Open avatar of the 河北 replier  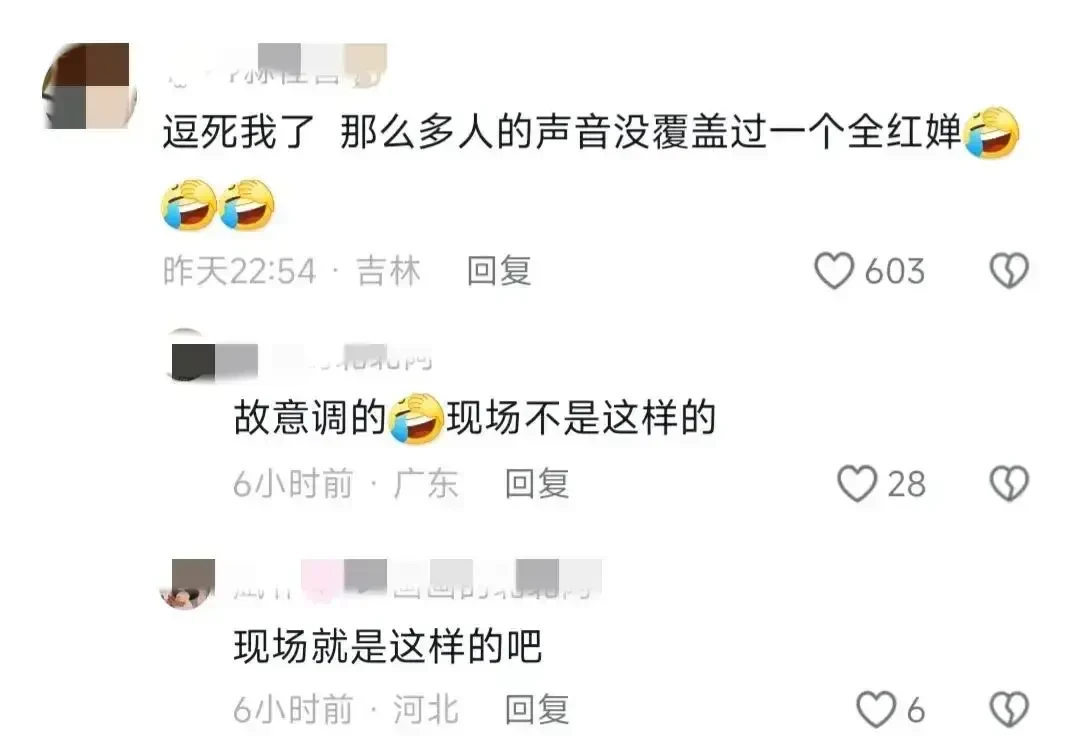click(187, 584)
